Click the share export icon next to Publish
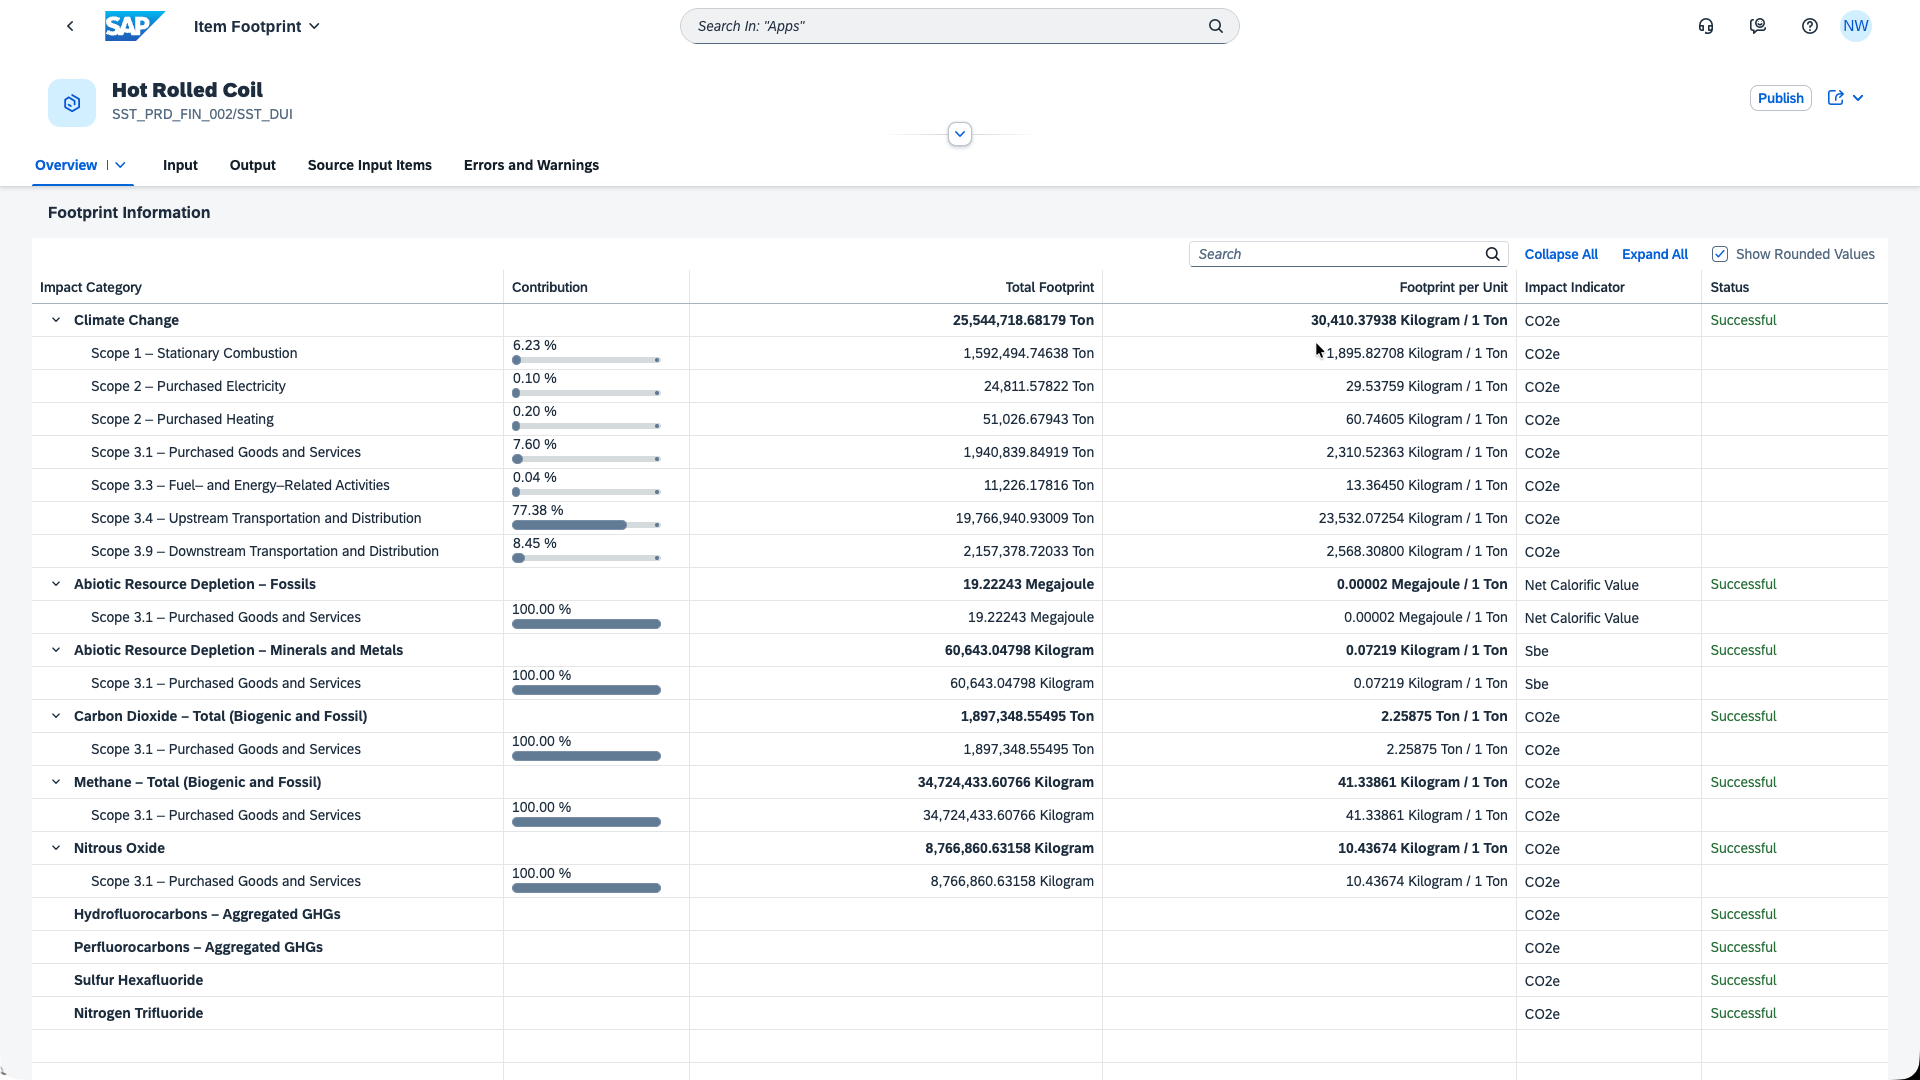Viewport: 1920px width, 1080px height. point(1836,98)
